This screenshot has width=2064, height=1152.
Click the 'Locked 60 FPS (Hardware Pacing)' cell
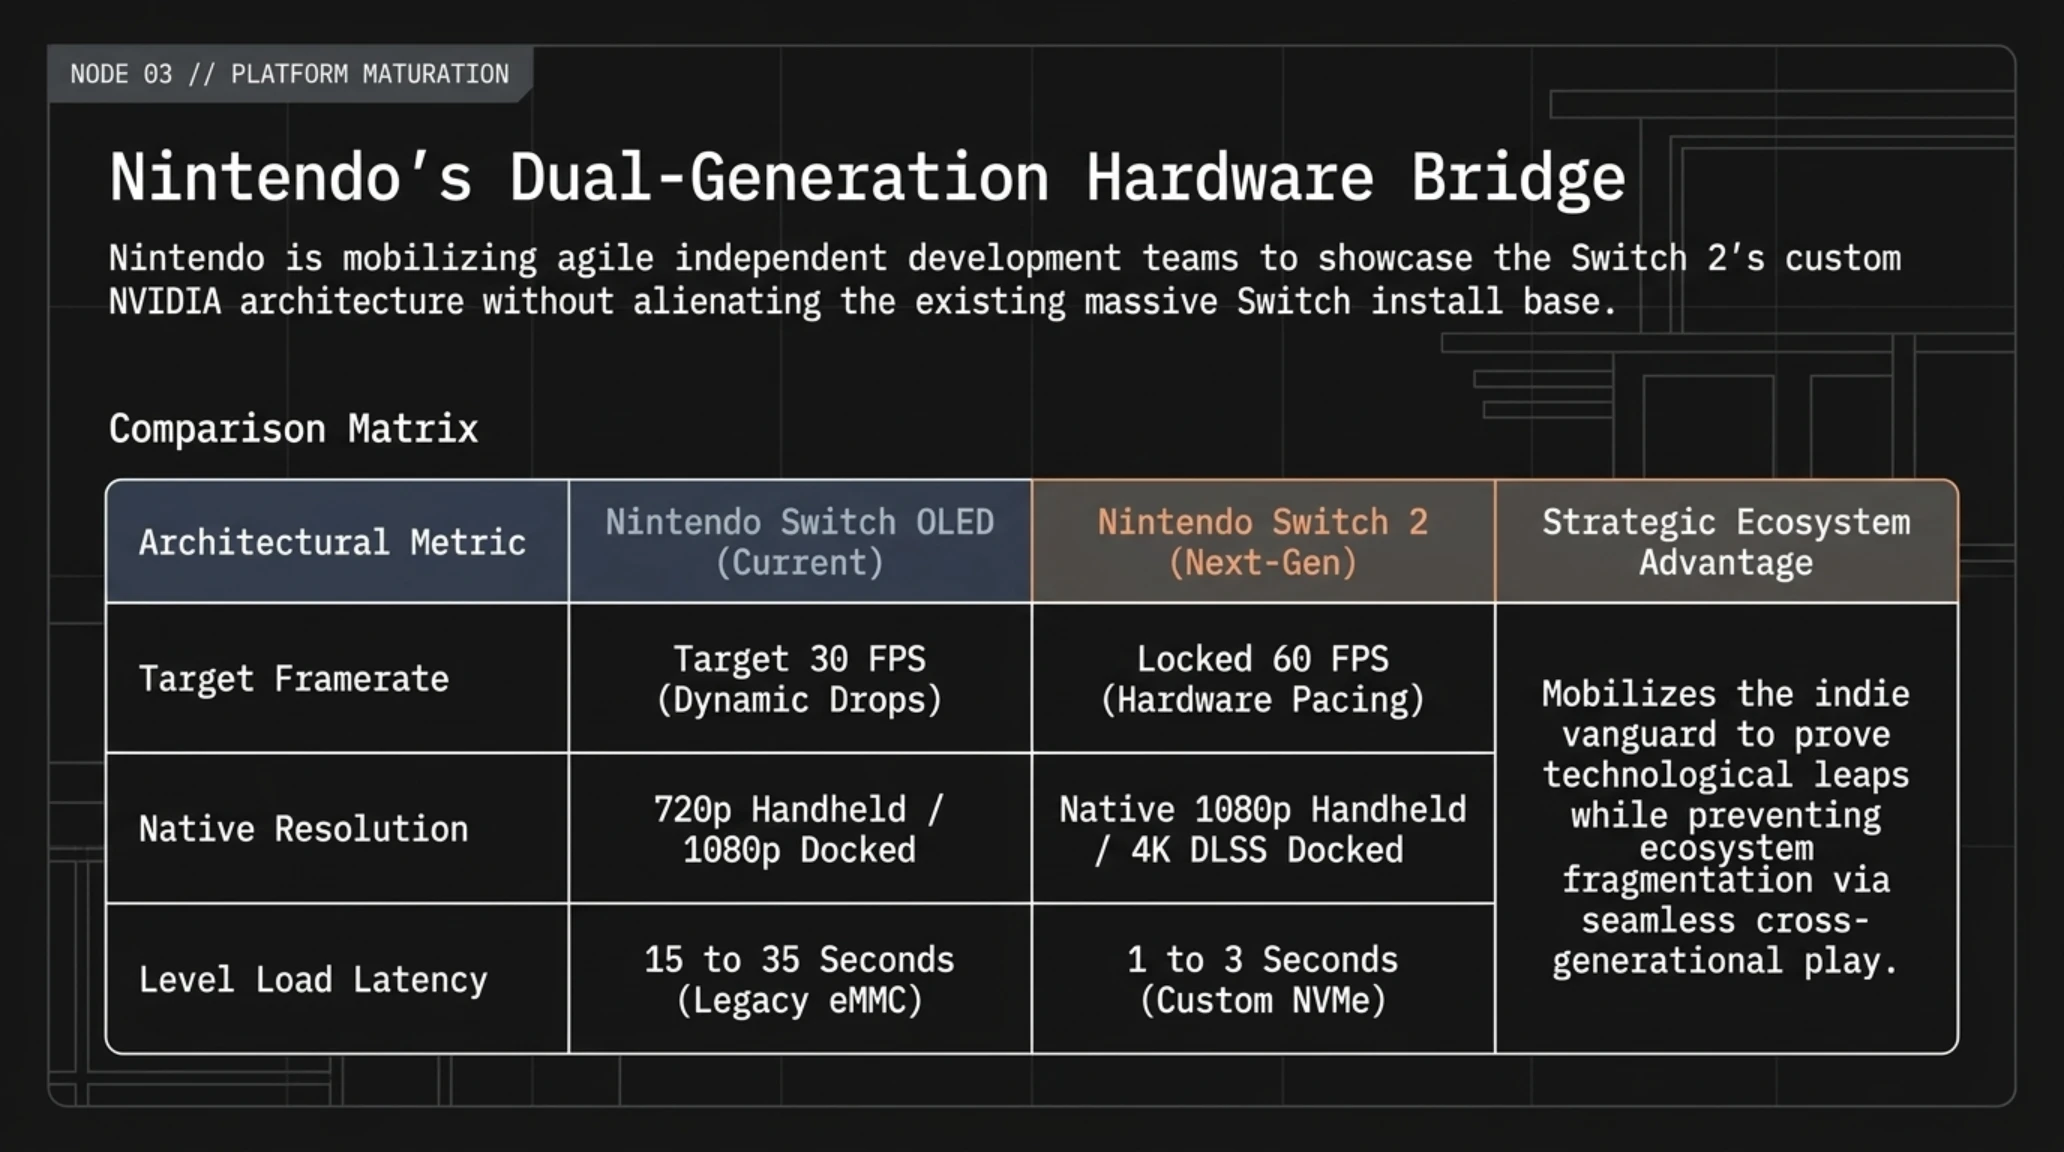(x=1263, y=678)
